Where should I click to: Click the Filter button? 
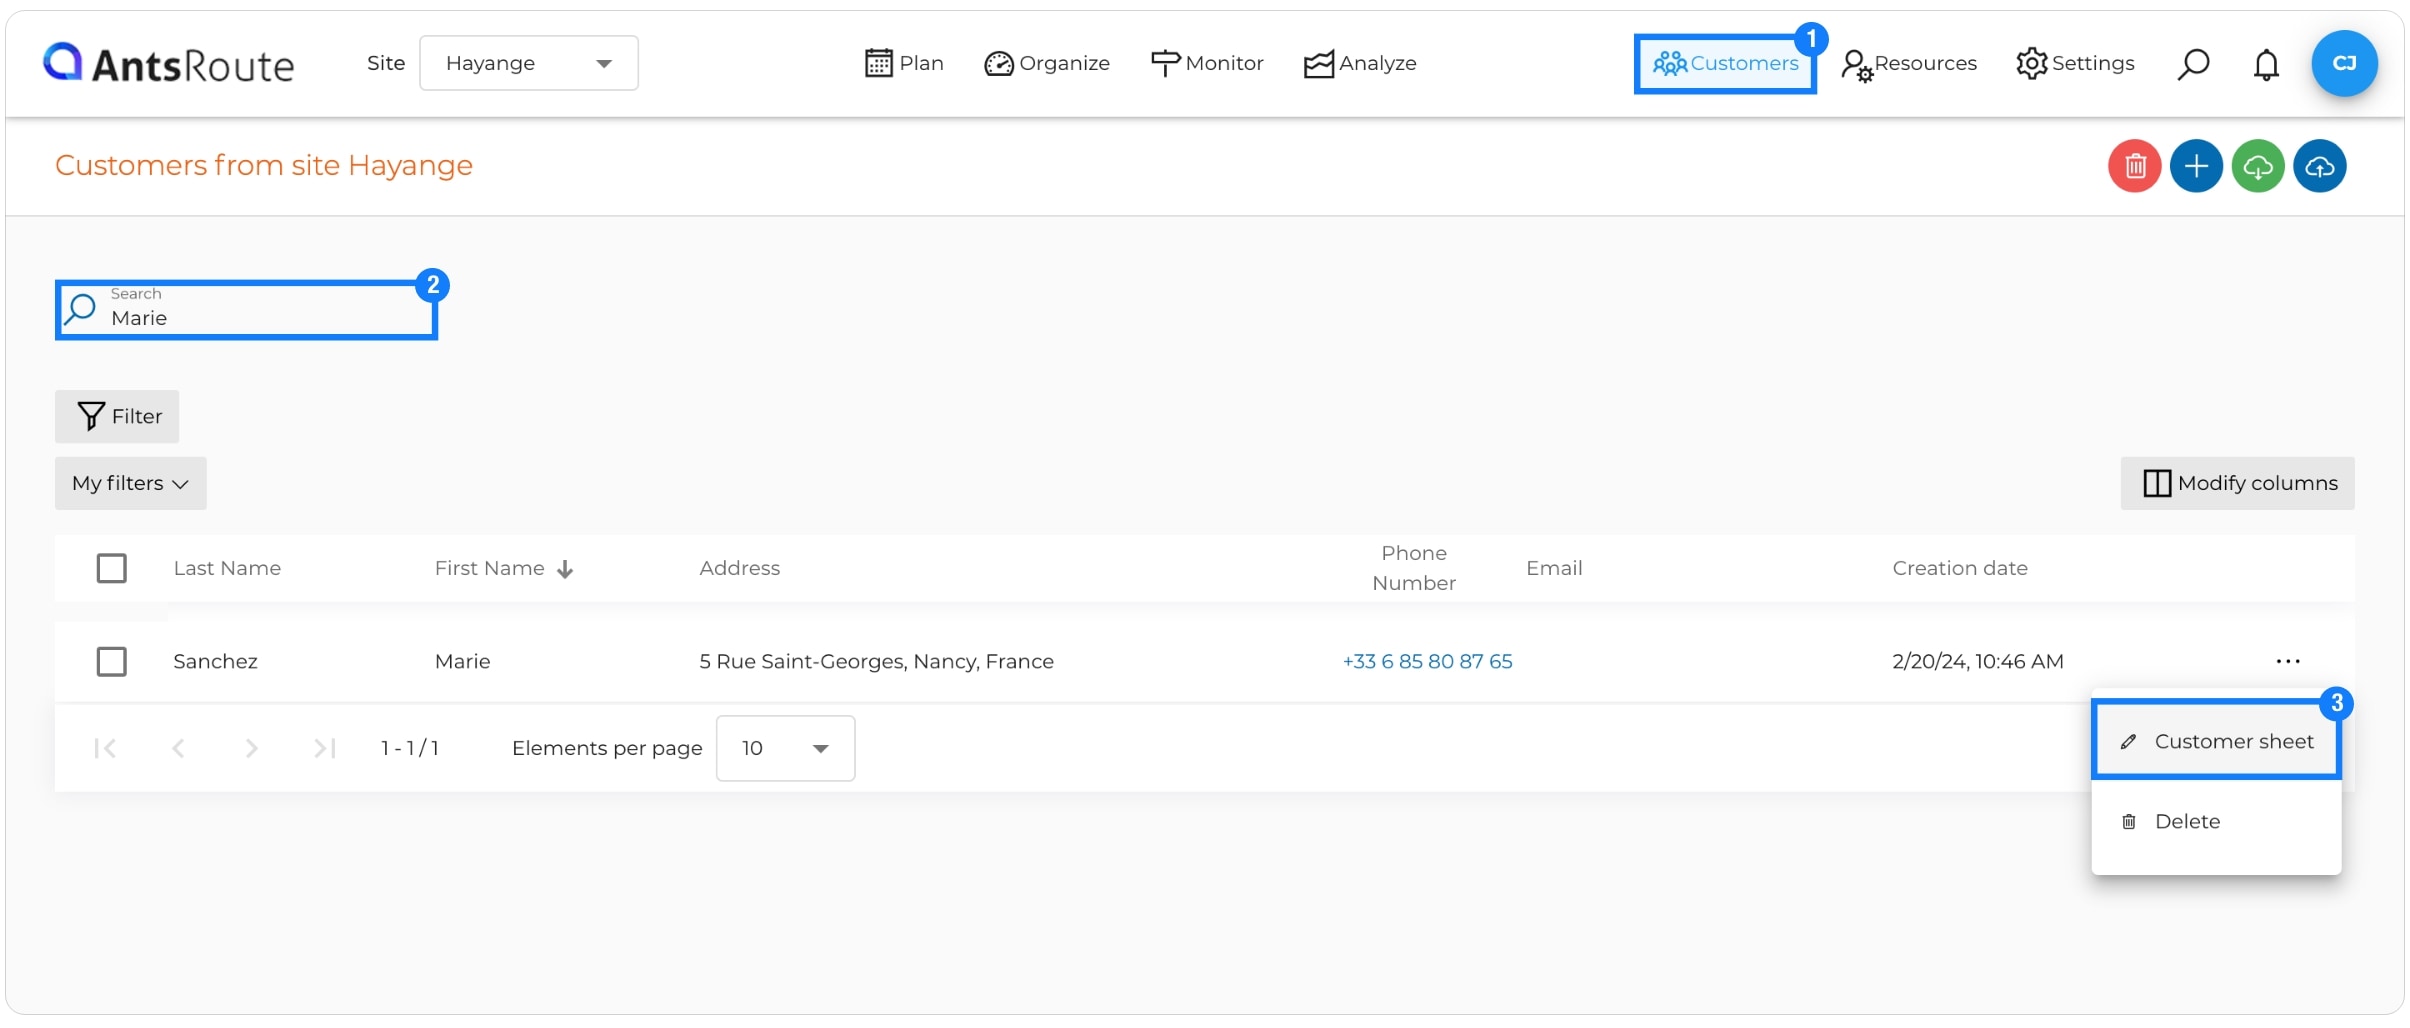117,416
